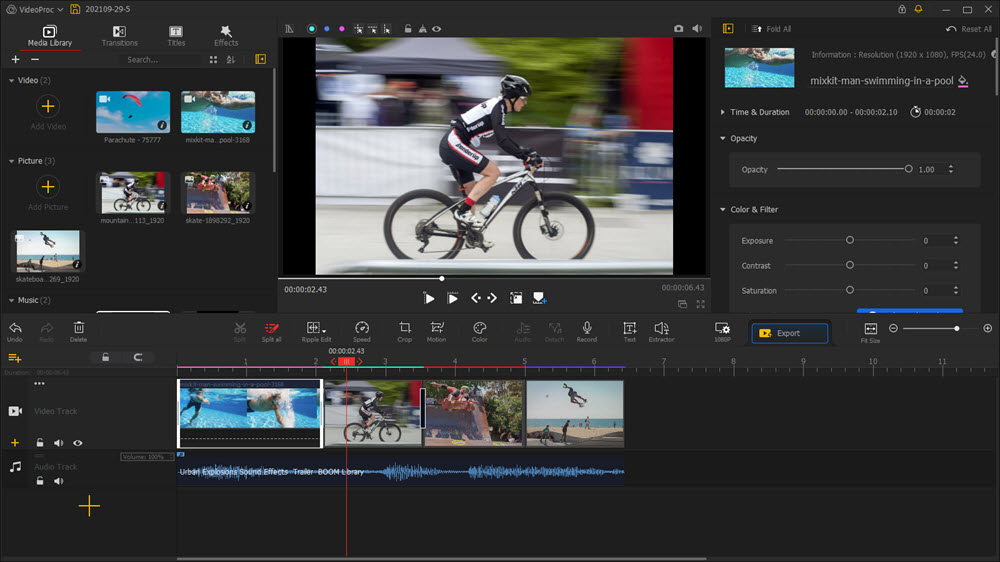
Task: Select the Crop tool in toolbar
Action: [404, 328]
